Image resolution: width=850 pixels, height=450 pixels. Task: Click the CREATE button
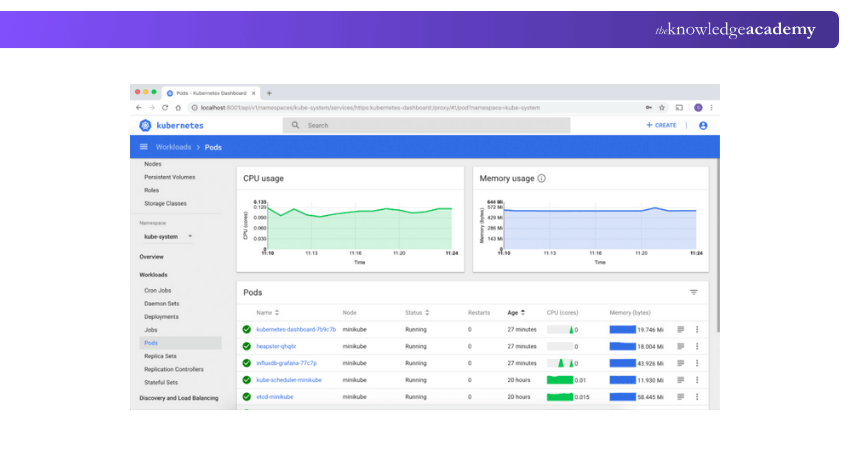tap(661, 125)
